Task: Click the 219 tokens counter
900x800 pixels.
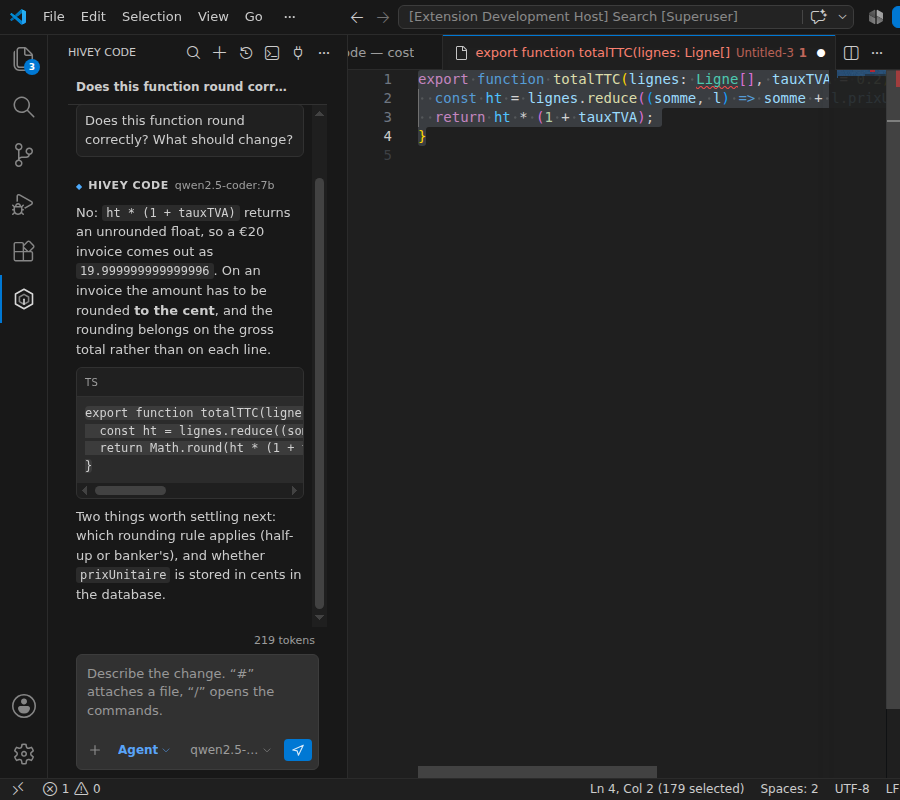Action: coord(285,640)
